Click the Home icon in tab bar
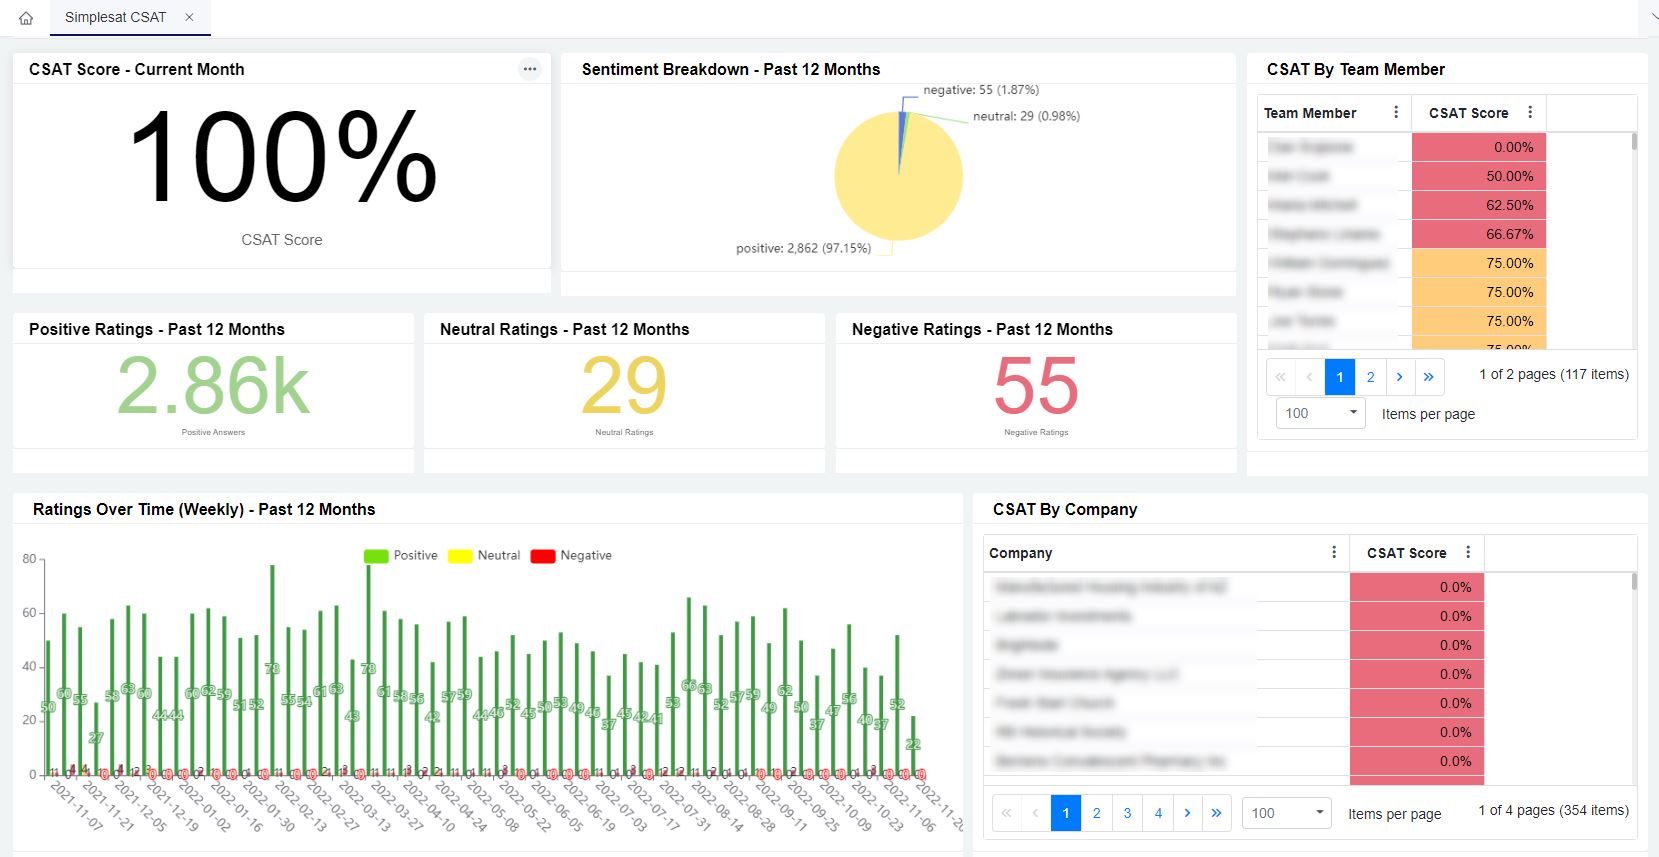 26,18
